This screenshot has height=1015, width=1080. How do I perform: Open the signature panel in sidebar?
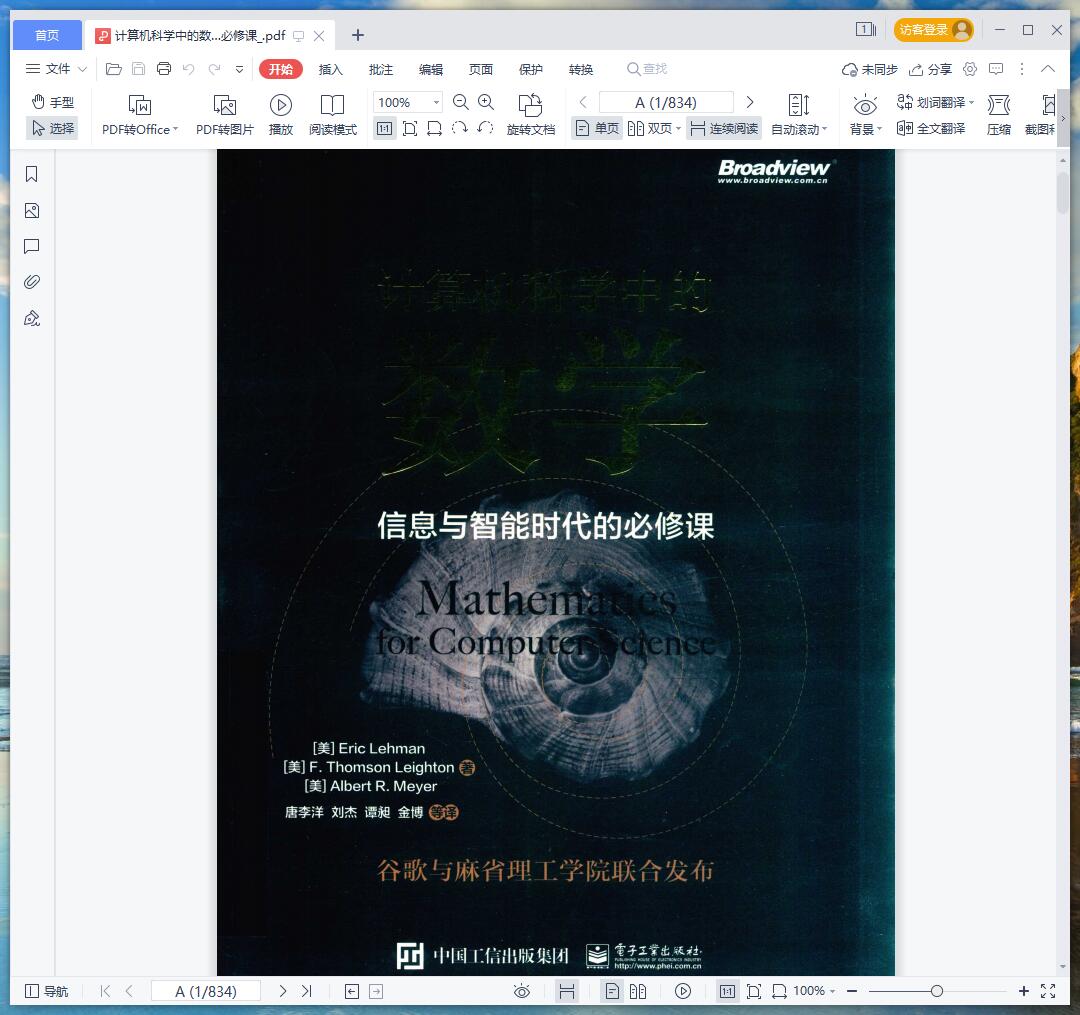(32, 318)
